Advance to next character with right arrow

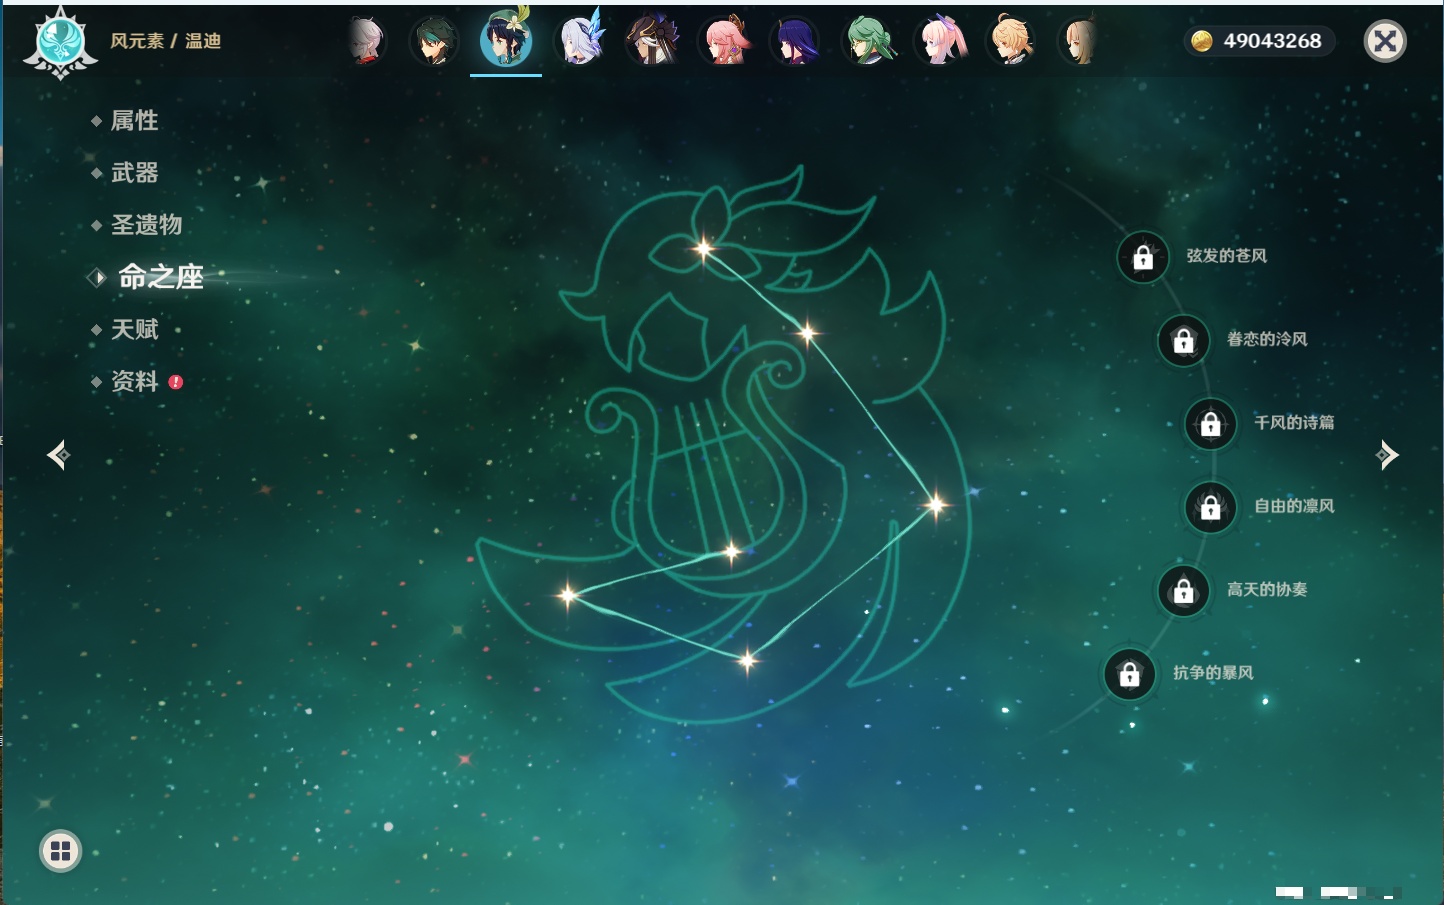tap(1387, 455)
